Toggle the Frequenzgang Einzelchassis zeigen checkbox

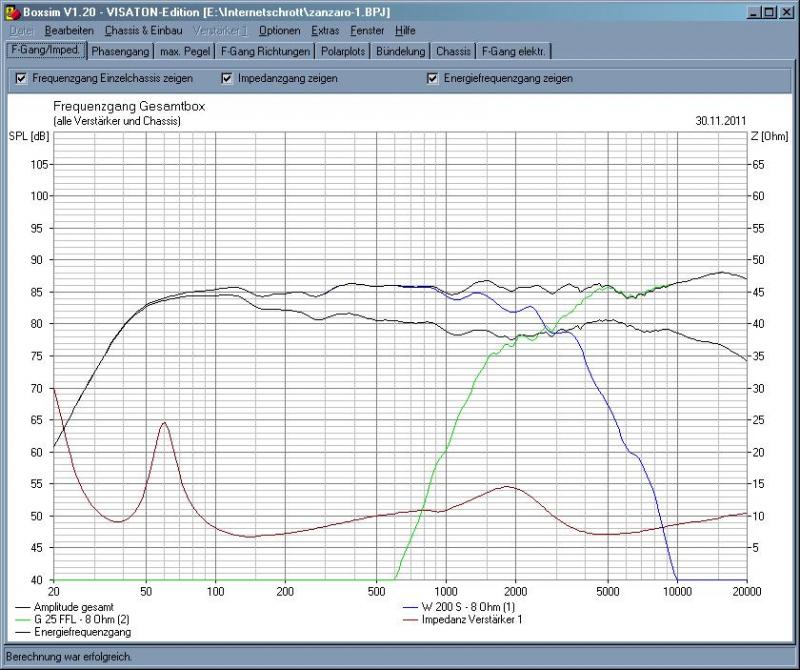[22, 78]
